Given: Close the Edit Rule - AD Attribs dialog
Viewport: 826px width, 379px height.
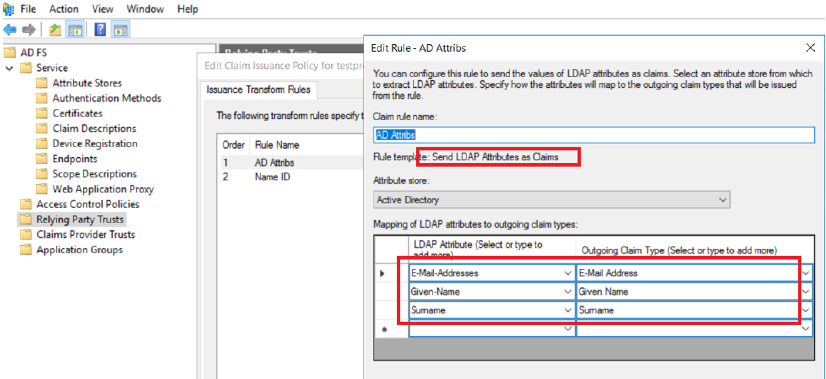Looking at the screenshot, I should [x=811, y=48].
